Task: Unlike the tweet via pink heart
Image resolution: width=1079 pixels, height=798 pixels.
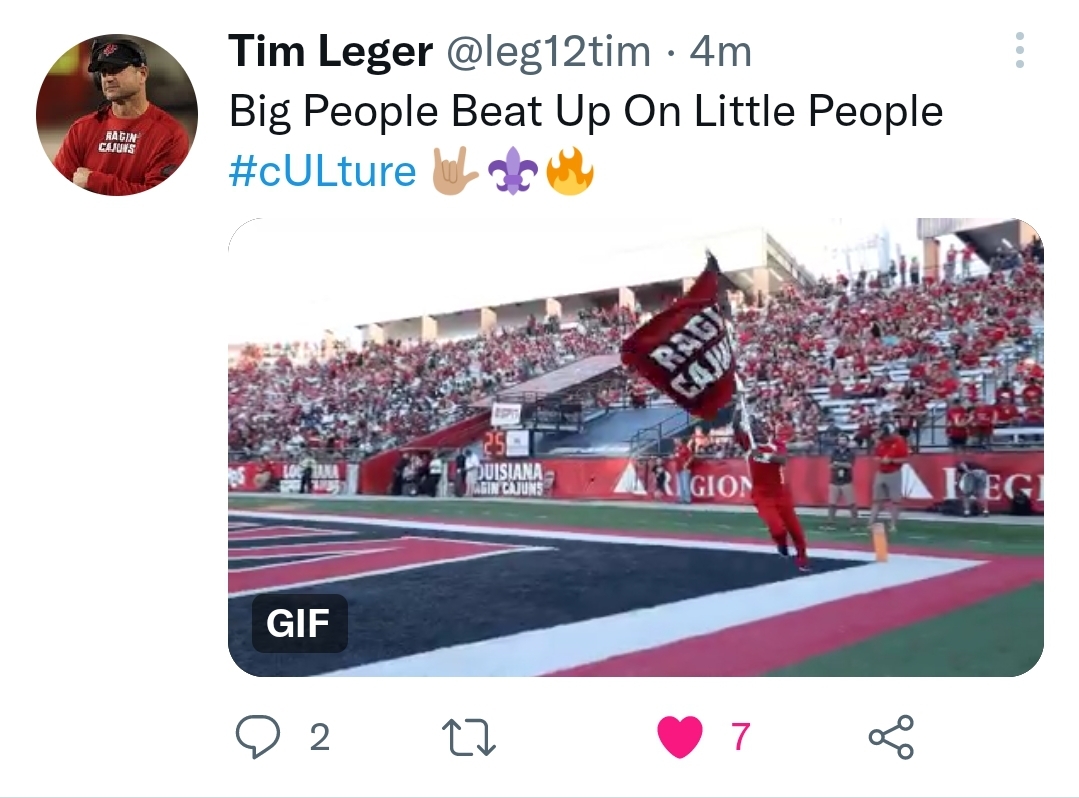Action: 680,737
